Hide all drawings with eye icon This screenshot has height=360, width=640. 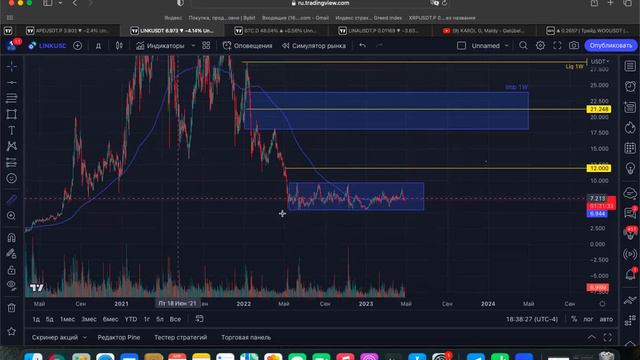pos(11,285)
